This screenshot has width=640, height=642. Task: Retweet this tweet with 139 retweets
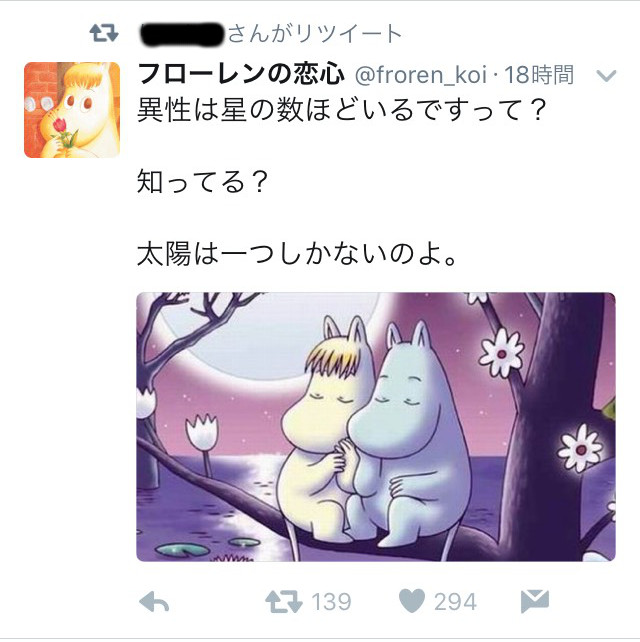point(283,601)
